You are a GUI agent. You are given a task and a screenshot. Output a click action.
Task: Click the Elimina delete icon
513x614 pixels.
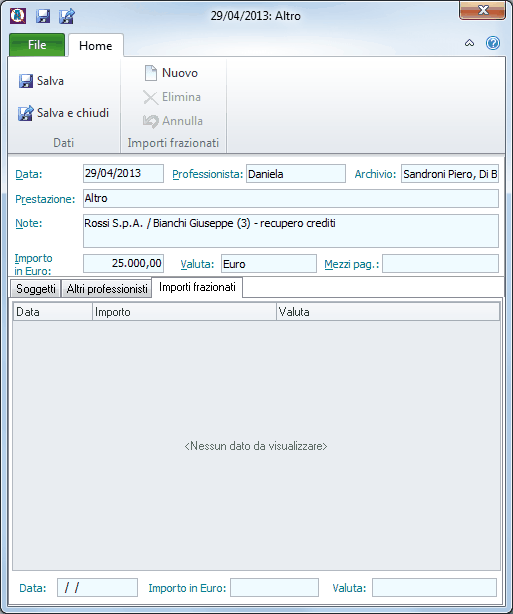tap(150, 97)
